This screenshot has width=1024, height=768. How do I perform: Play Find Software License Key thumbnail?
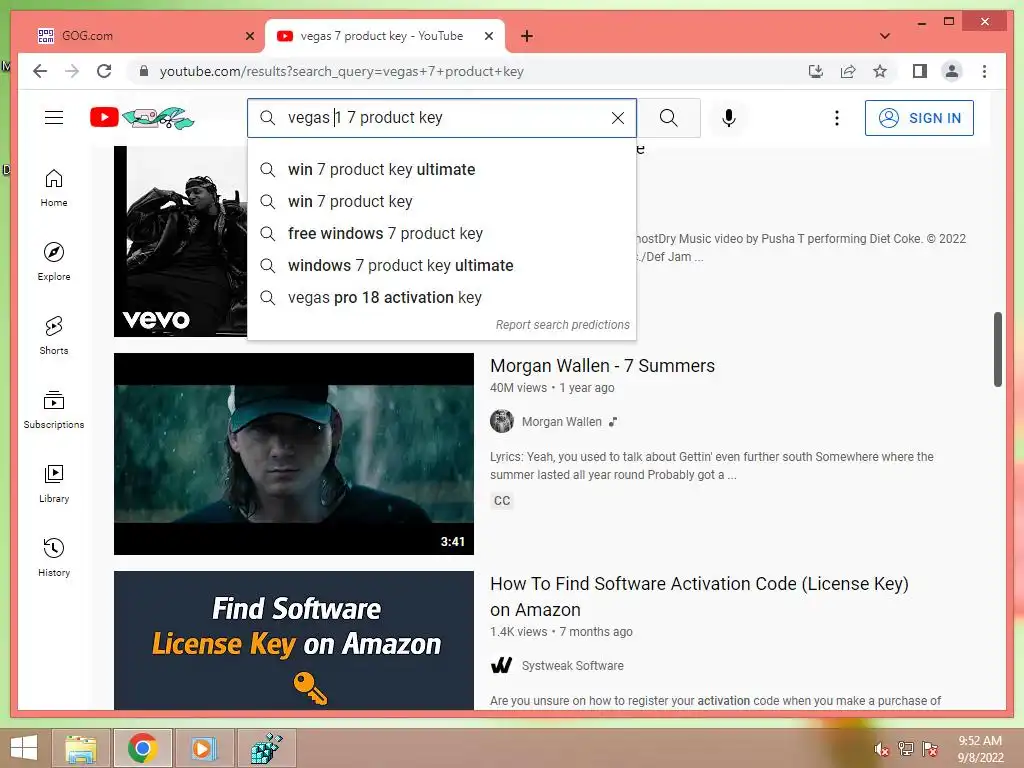coord(294,640)
